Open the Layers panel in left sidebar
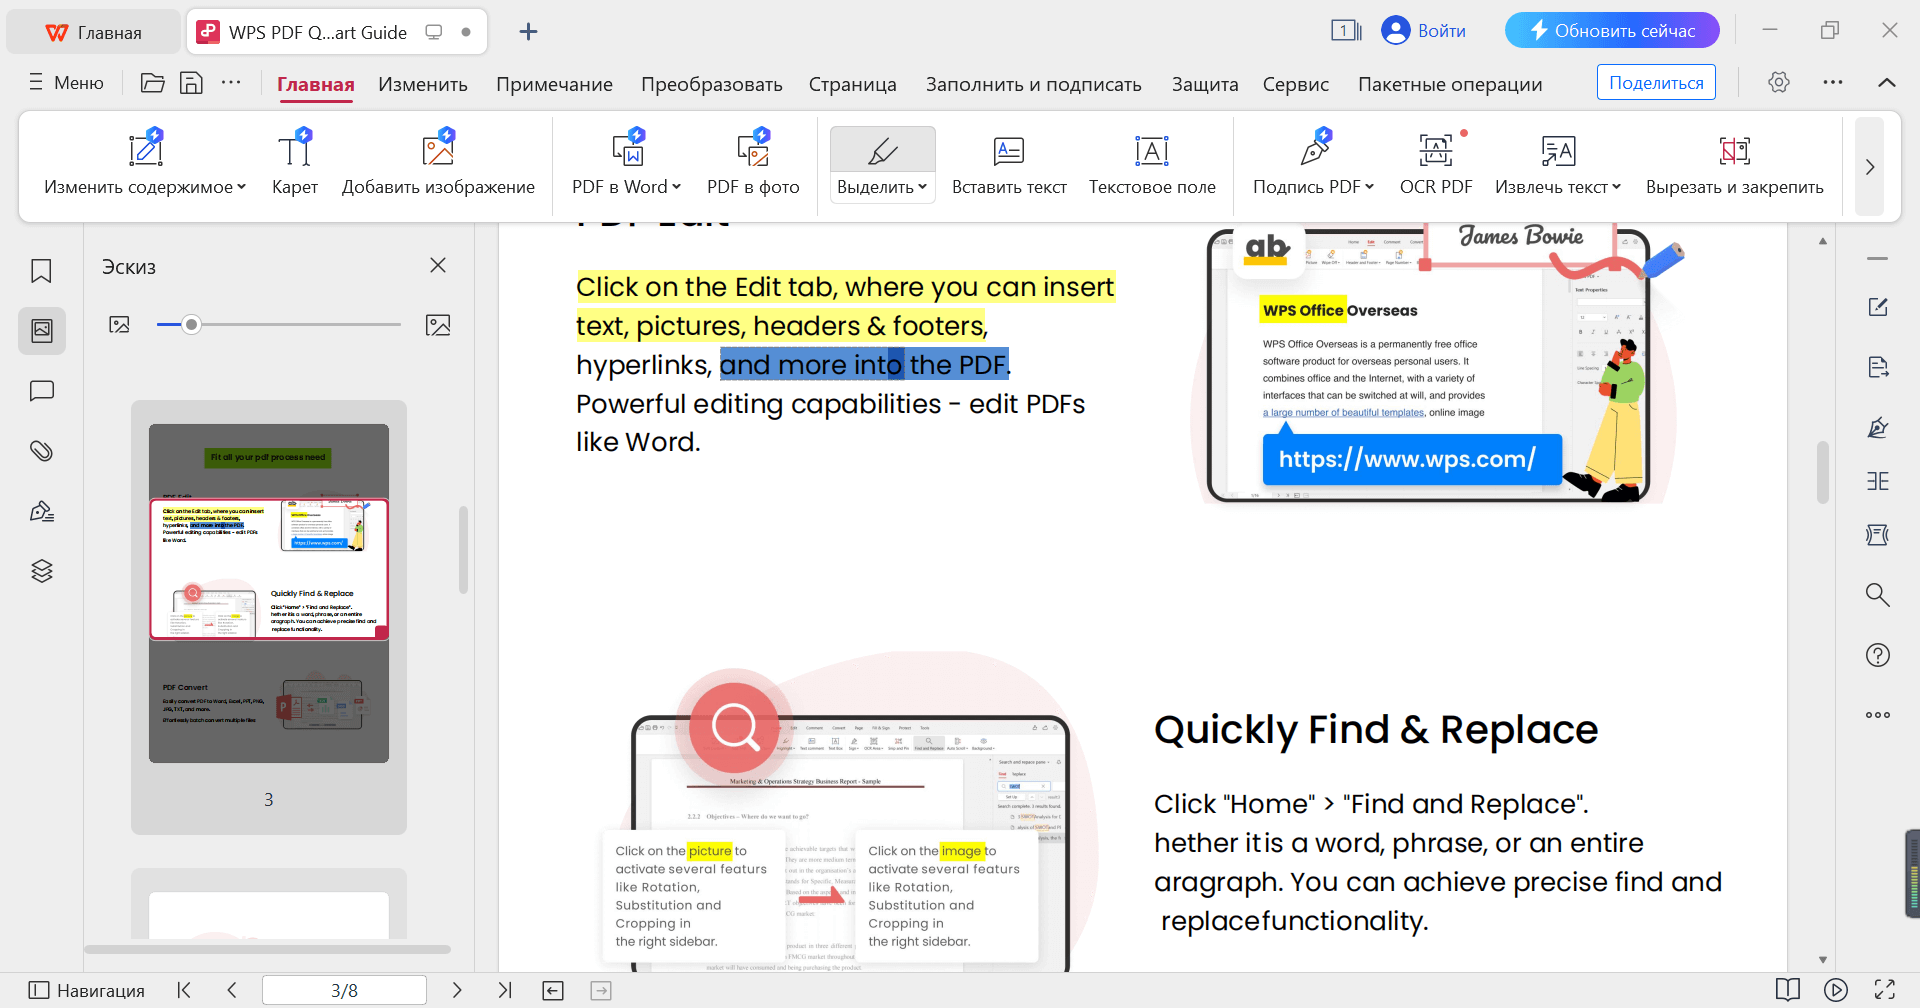This screenshot has width=1920, height=1008. pyautogui.click(x=41, y=570)
